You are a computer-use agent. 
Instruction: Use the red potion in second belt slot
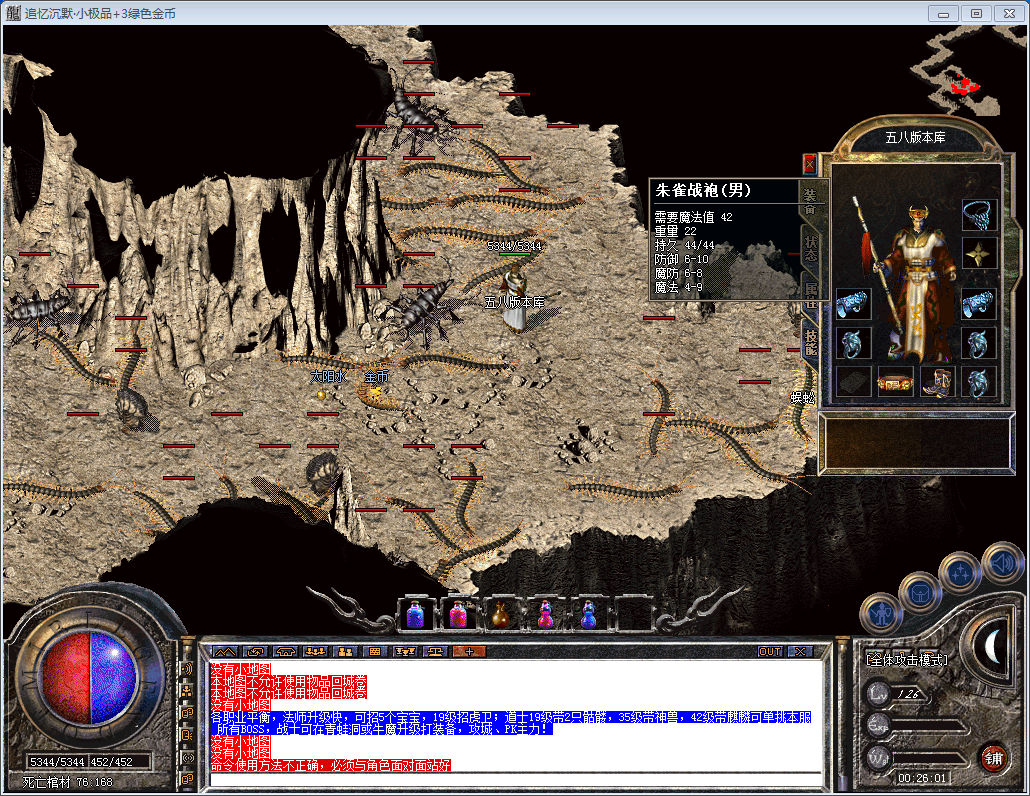pyautogui.click(x=459, y=615)
